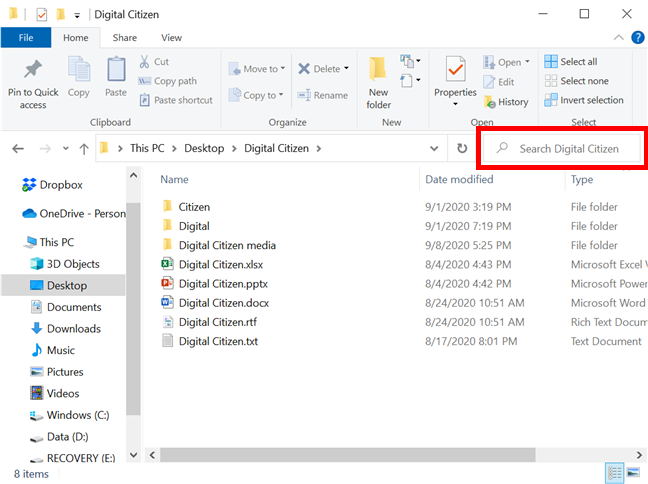The height and width of the screenshot is (484, 648).
Task: Switch to the Share ribbon tab
Action: (125, 38)
